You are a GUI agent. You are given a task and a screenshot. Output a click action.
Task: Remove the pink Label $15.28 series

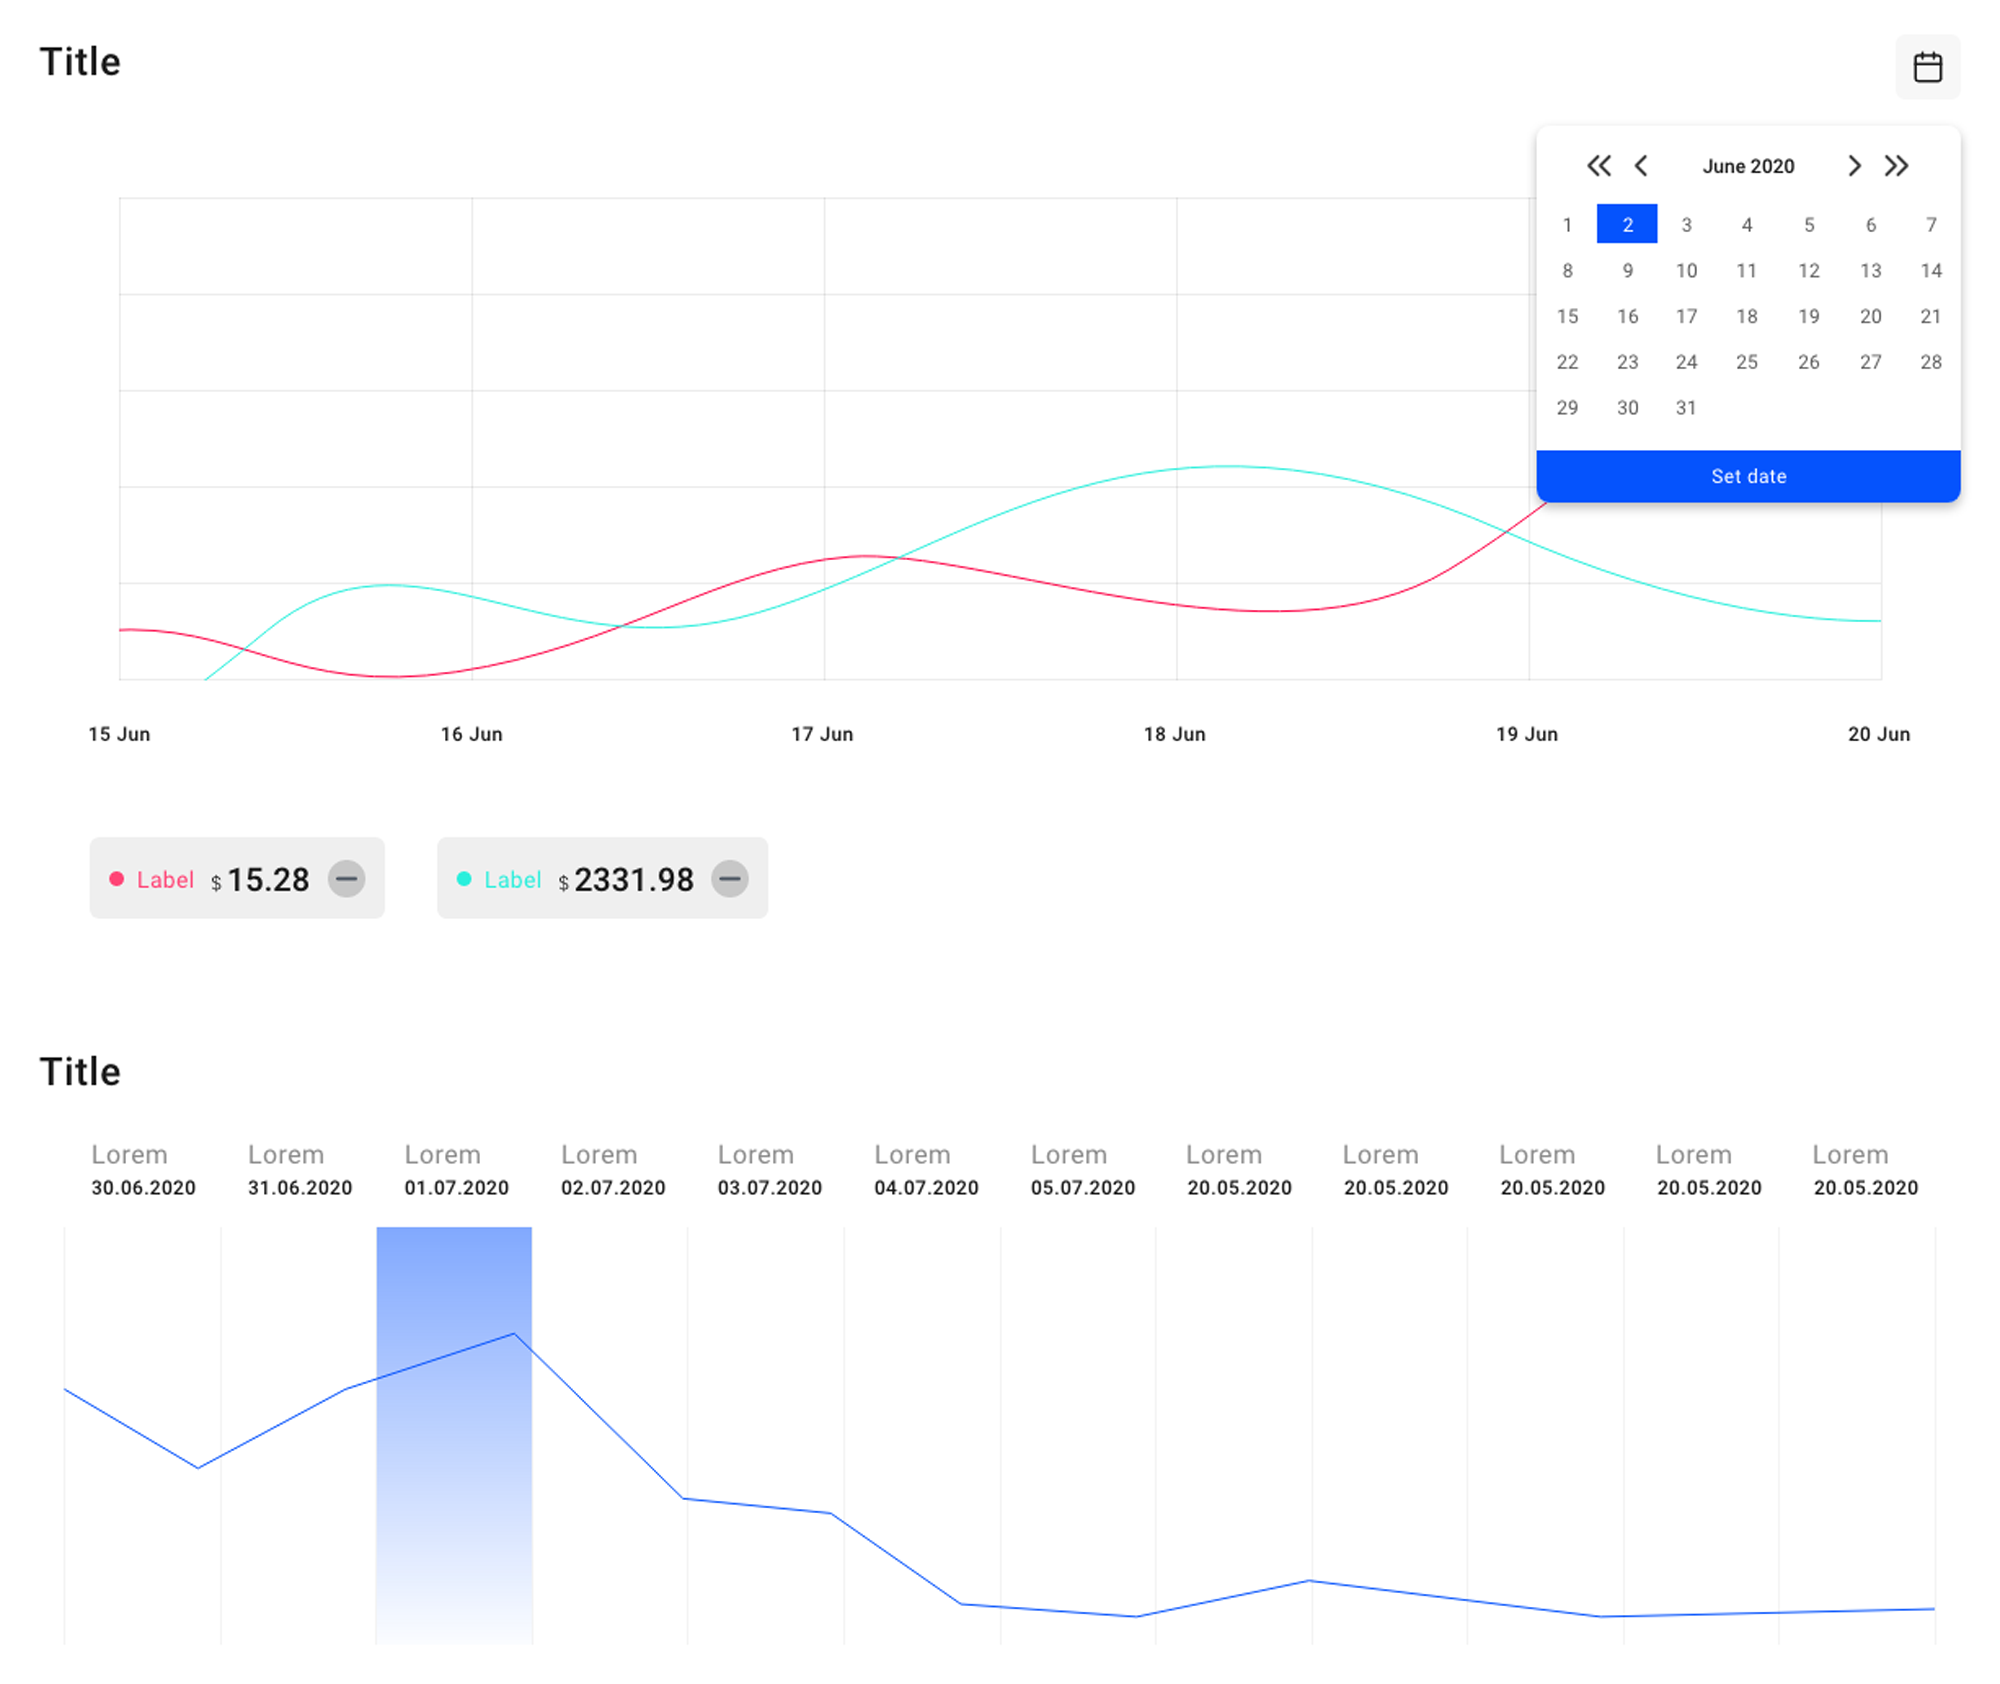coord(346,879)
